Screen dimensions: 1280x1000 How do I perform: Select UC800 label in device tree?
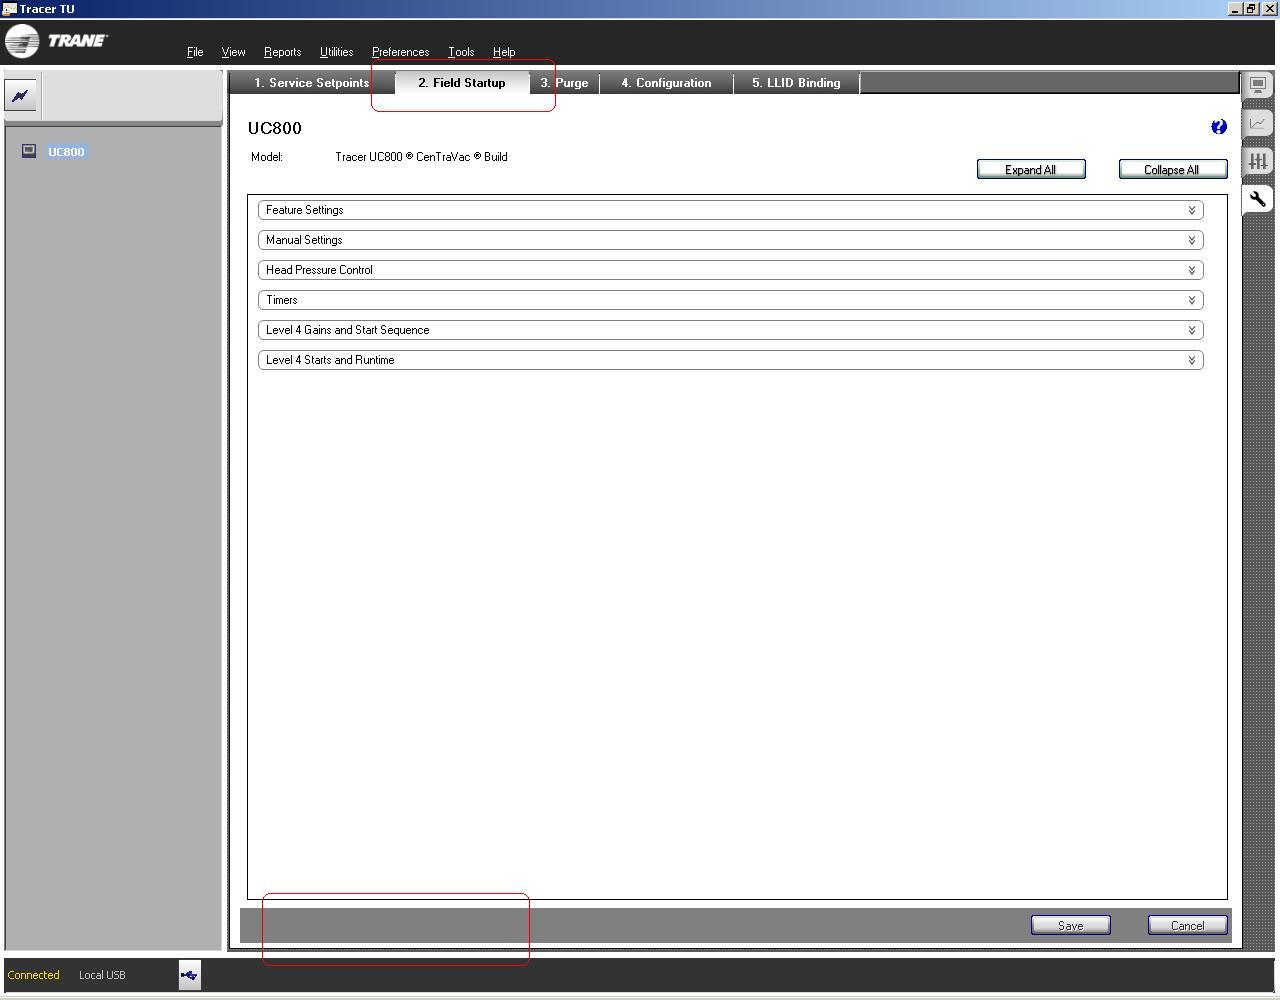coord(66,152)
